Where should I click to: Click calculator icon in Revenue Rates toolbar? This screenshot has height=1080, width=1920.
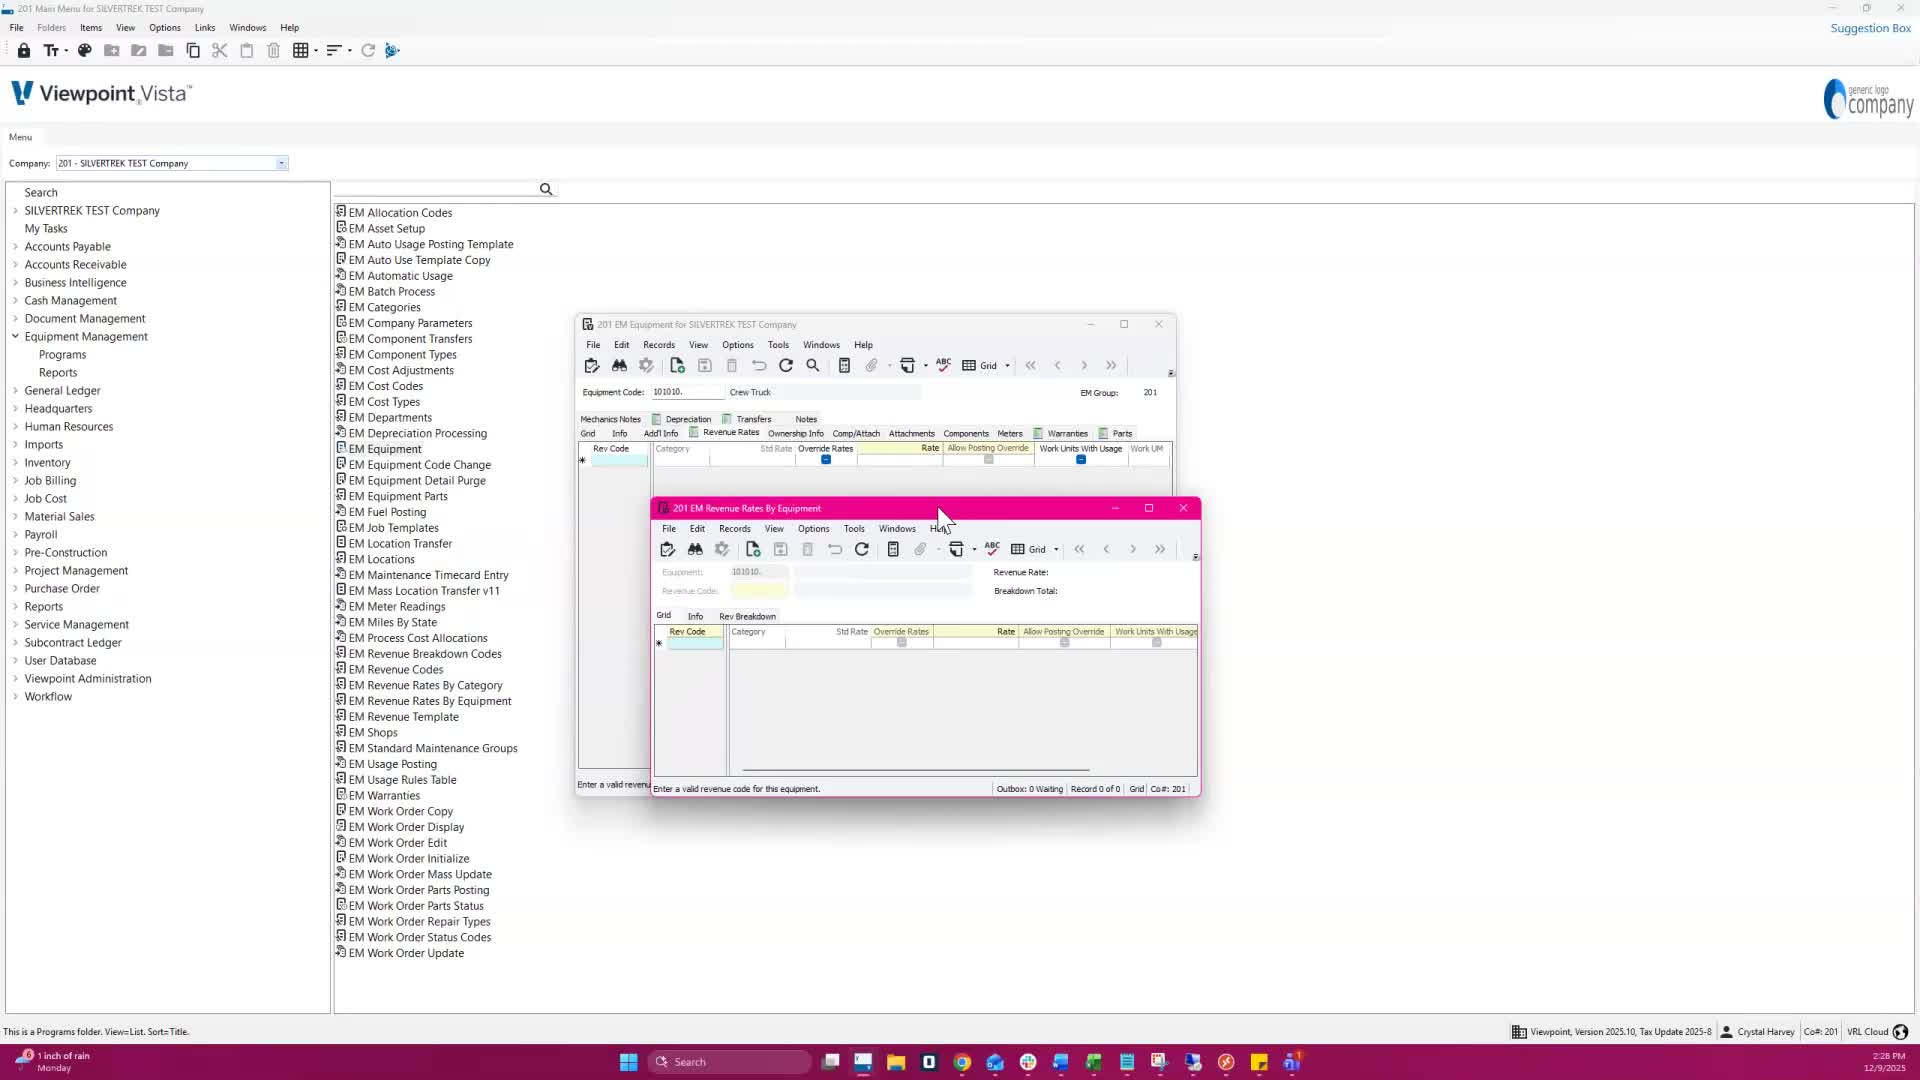(x=893, y=549)
